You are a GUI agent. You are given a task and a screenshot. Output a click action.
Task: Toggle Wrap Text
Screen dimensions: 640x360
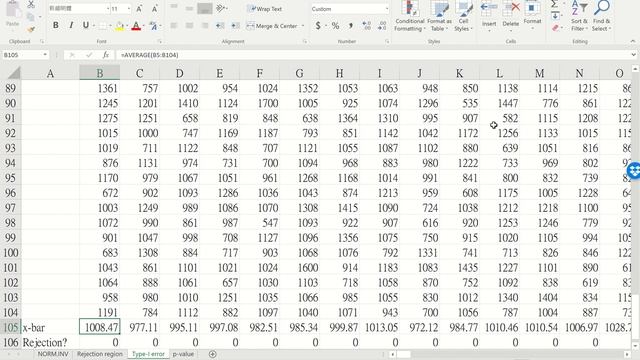pos(265,9)
